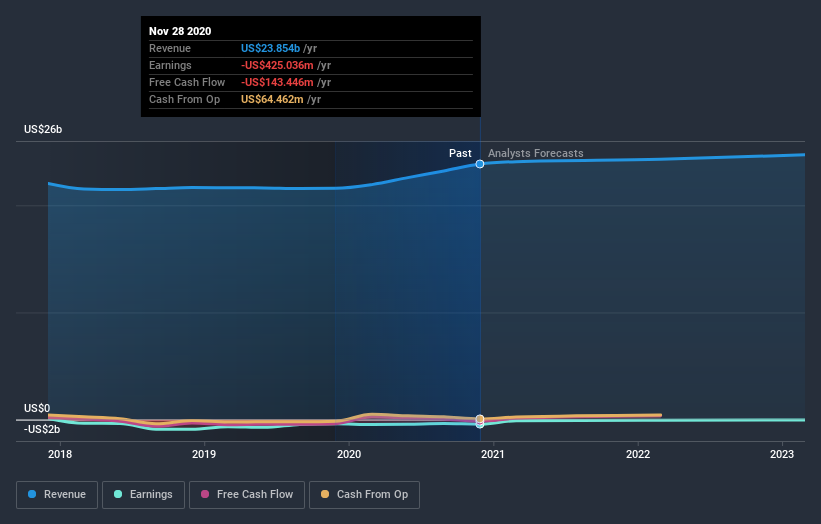The width and height of the screenshot is (821, 524).
Task: Select the revenue data point at Nov 2020
Action: click(480, 164)
